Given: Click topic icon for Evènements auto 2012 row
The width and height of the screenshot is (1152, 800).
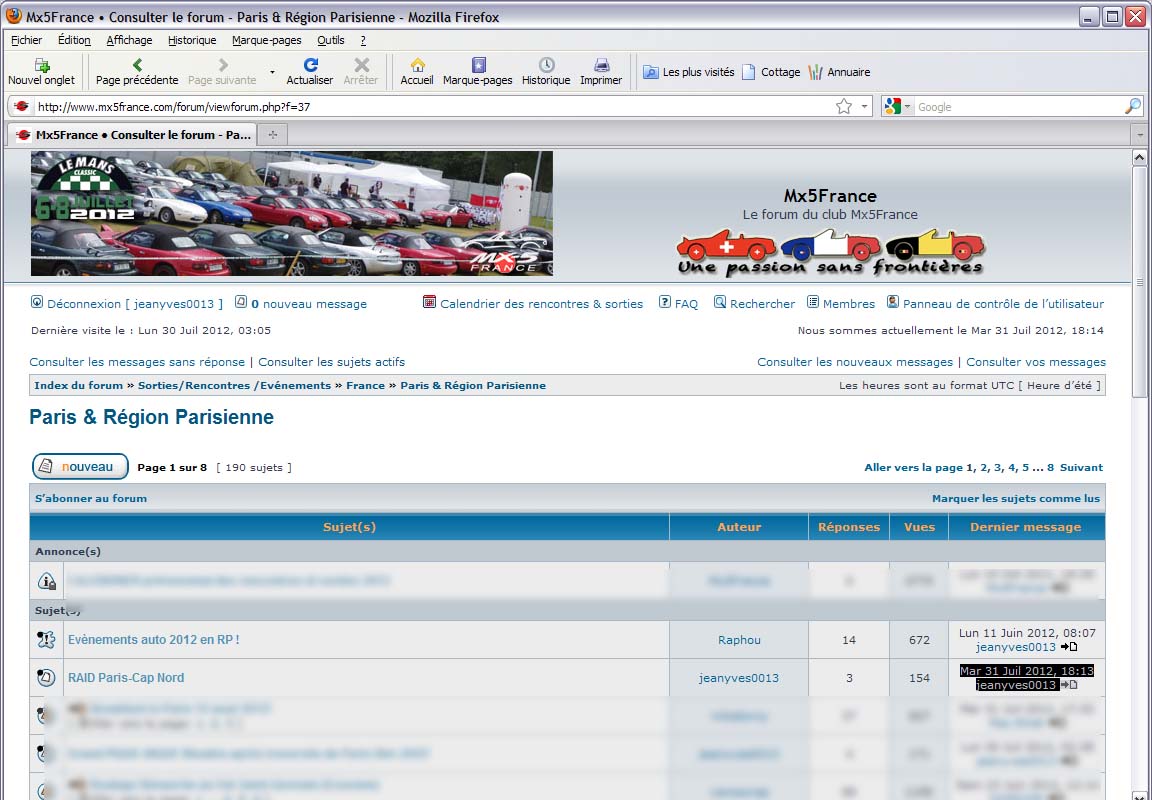Looking at the screenshot, I should point(46,640).
